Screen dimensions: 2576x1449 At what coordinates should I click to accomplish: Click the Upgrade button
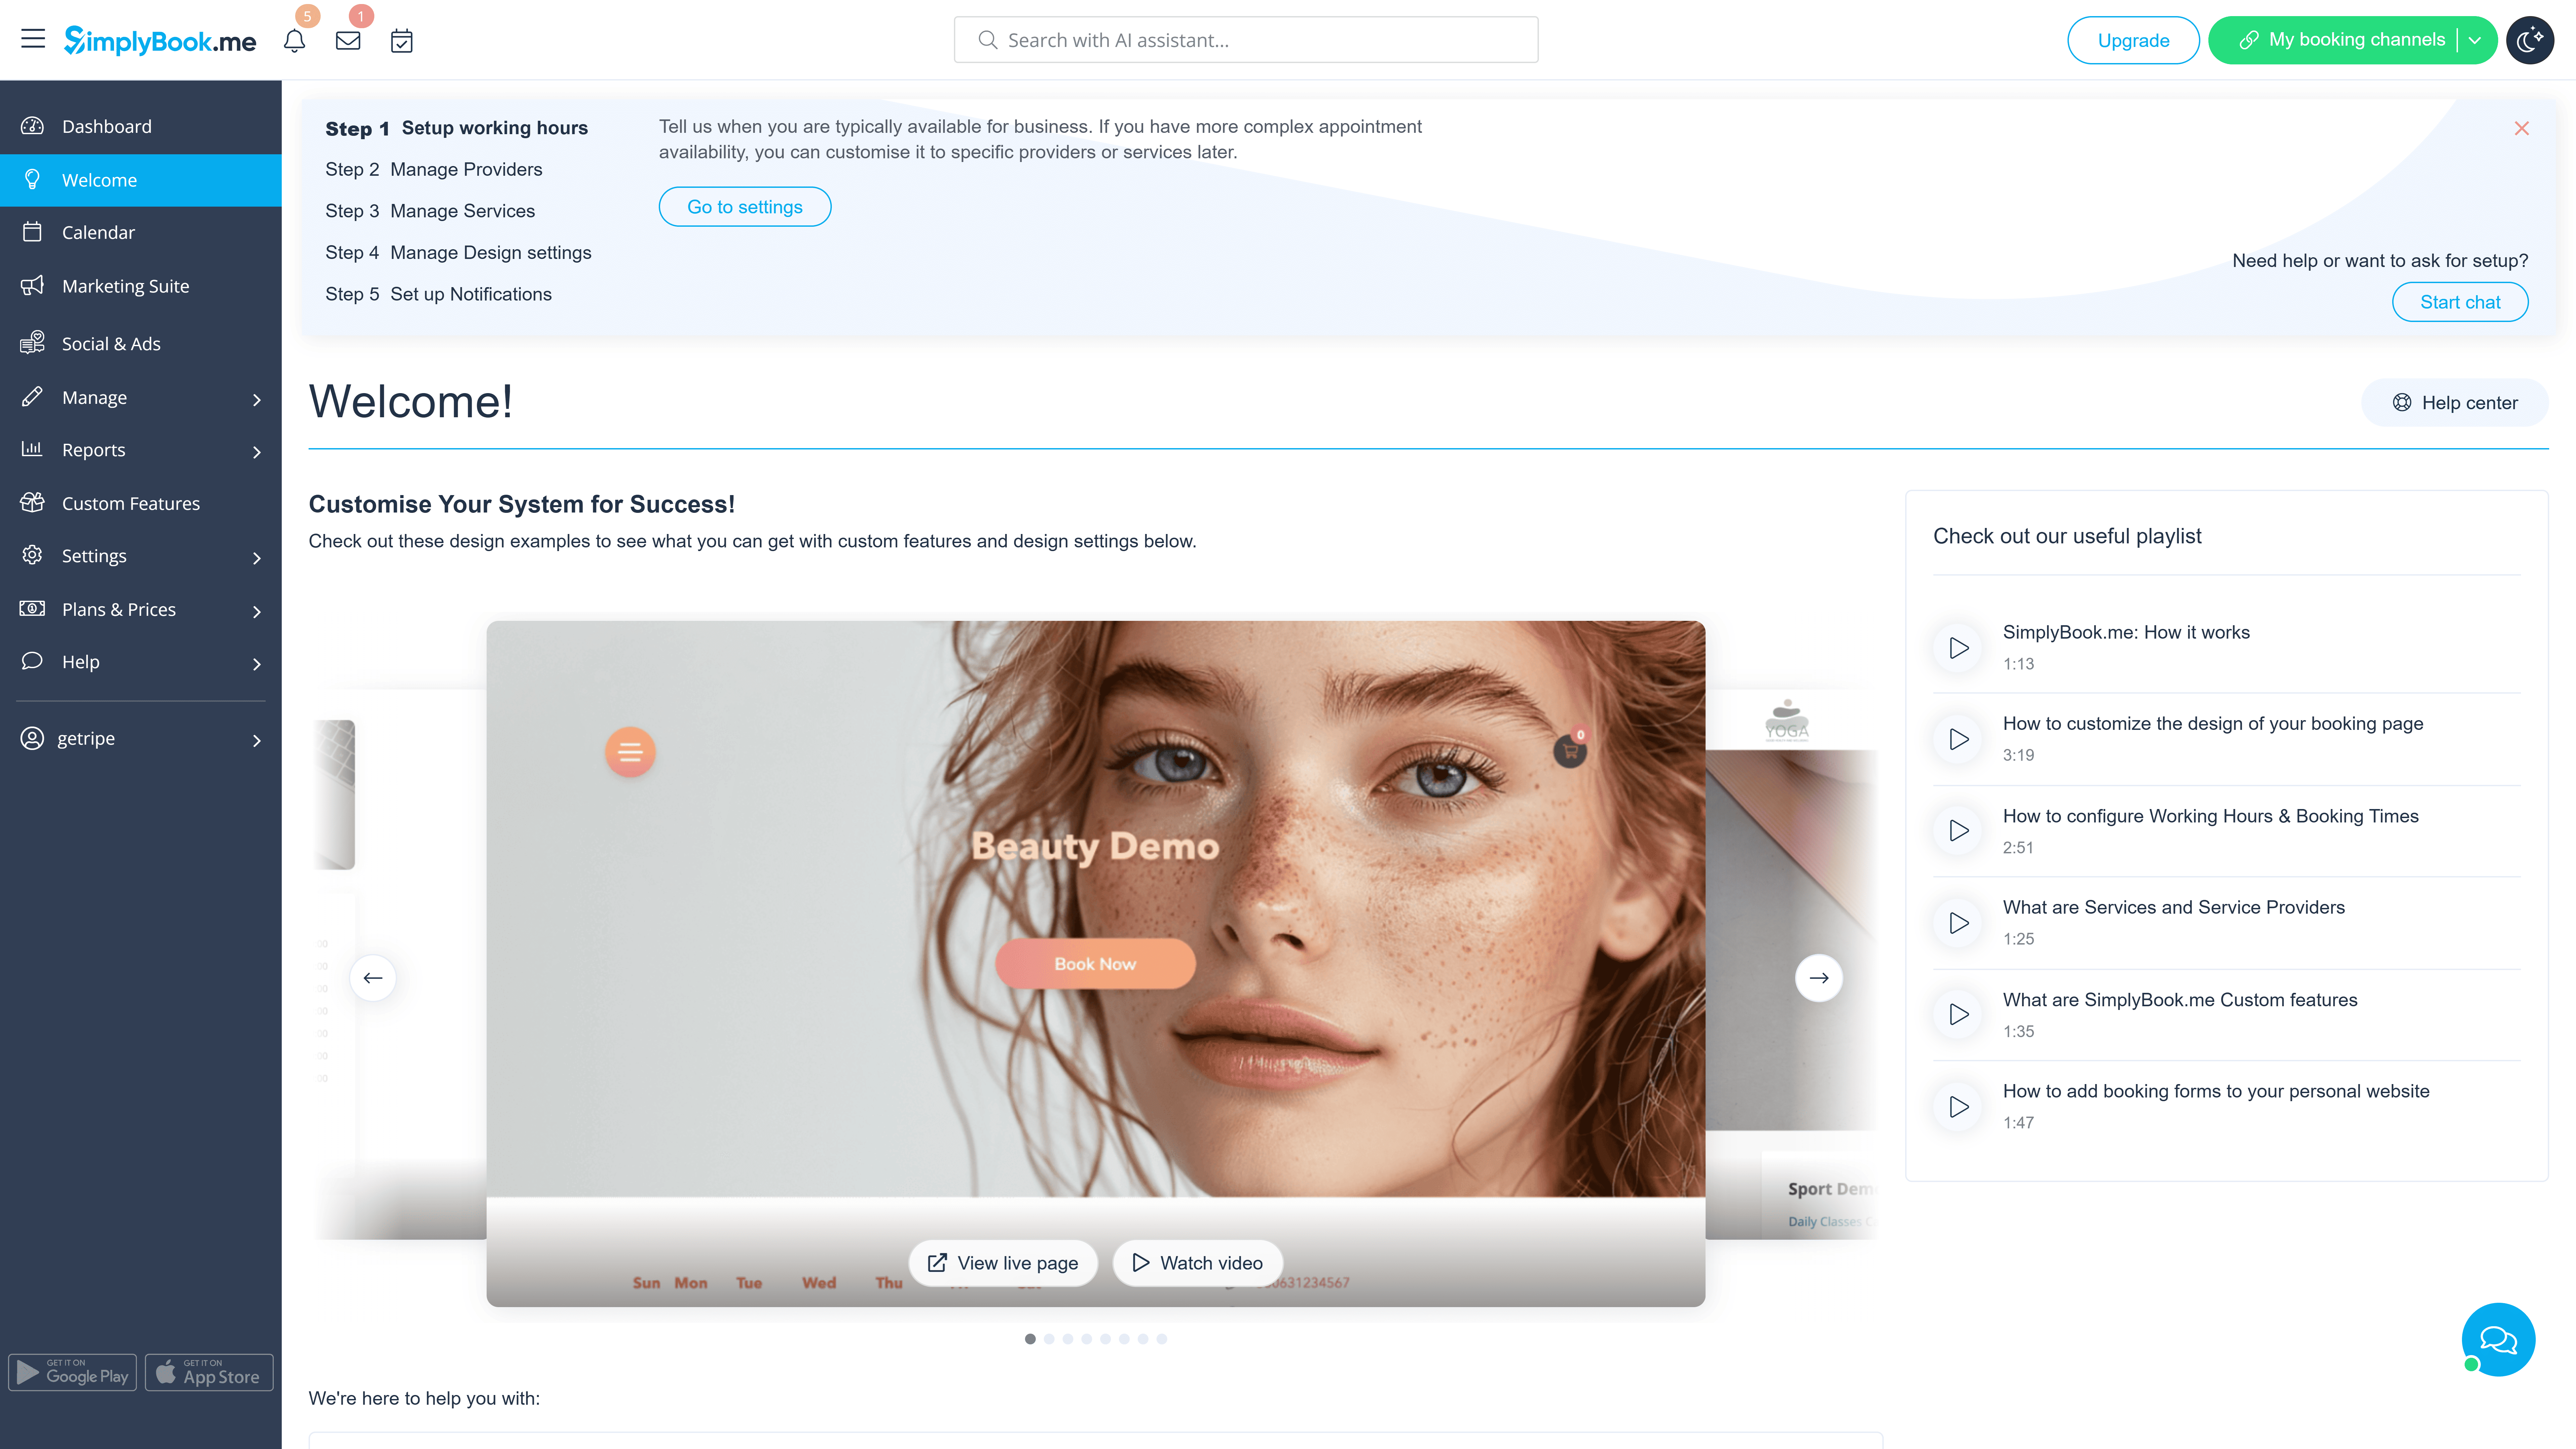2133,40
